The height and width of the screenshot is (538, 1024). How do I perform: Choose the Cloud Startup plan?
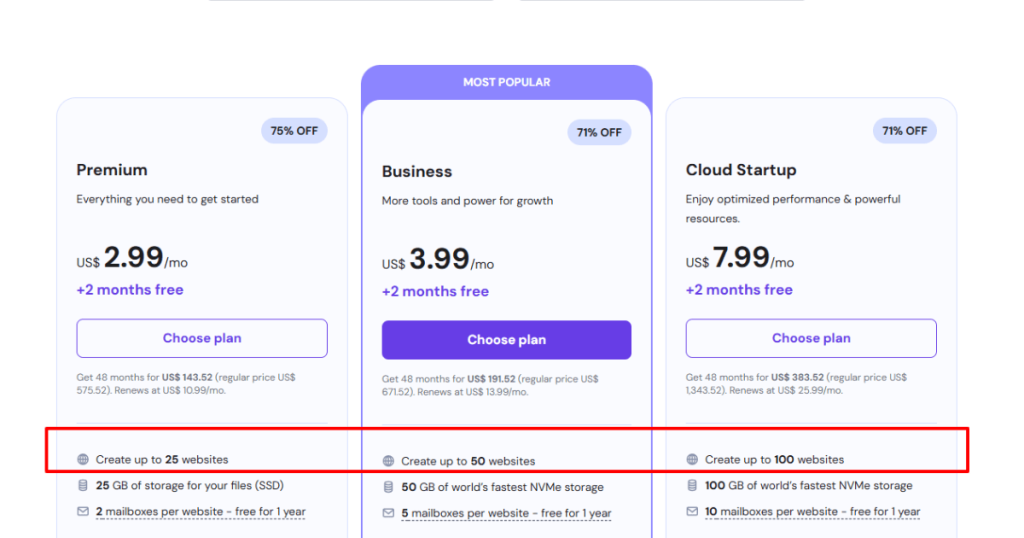coord(811,338)
